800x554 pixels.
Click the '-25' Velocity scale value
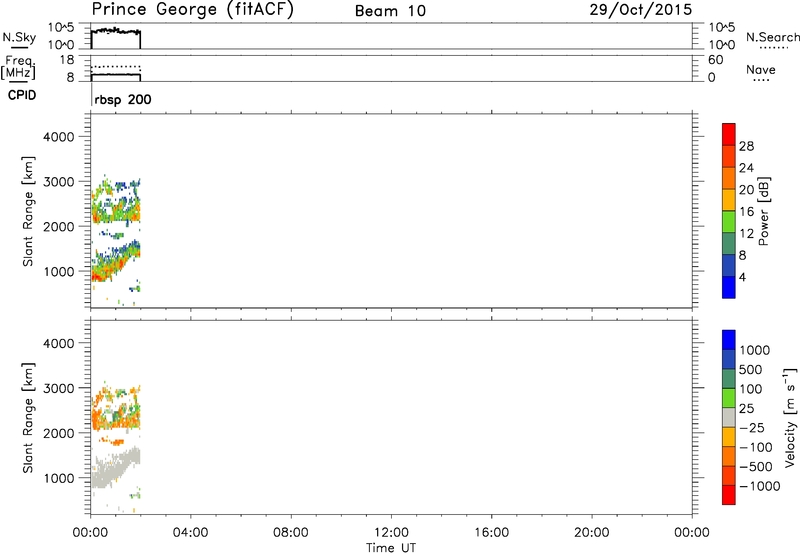click(x=752, y=428)
